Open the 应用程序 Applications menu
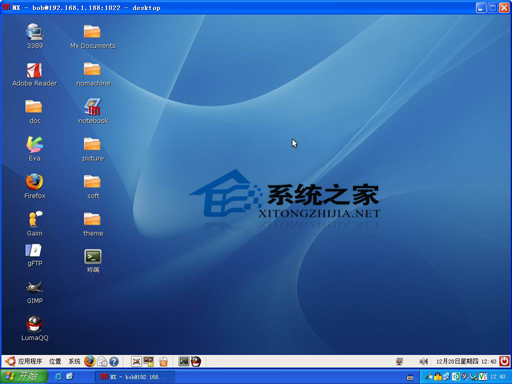 pos(30,361)
